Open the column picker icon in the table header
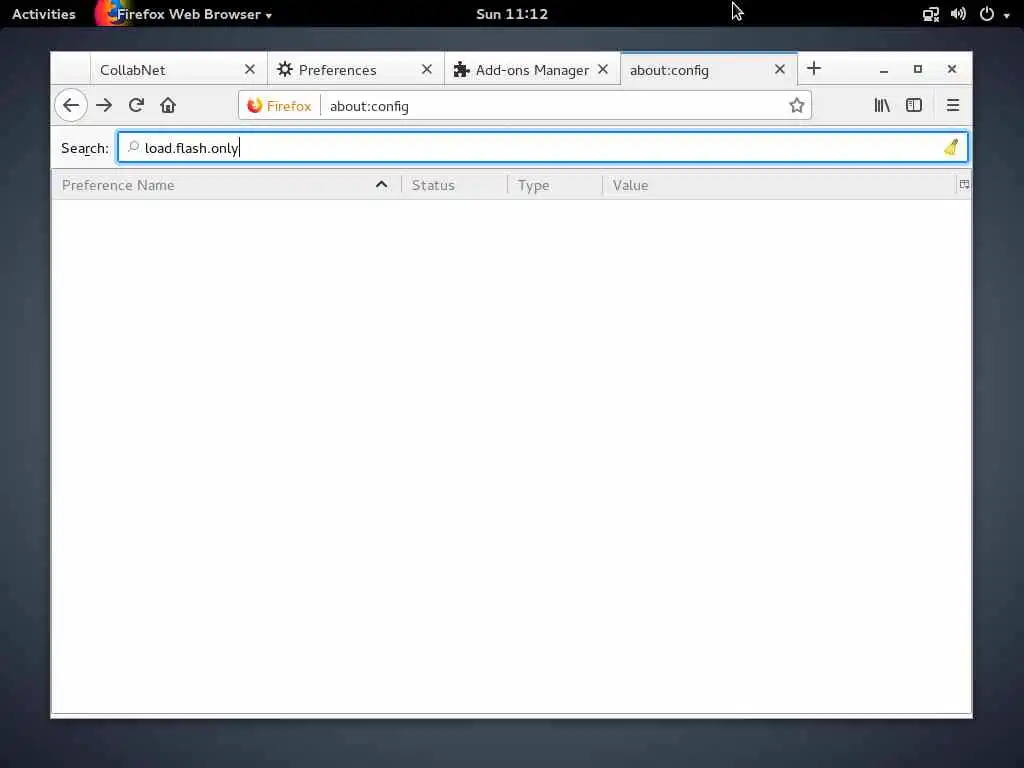Image resolution: width=1024 pixels, height=768 pixels. [964, 185]
